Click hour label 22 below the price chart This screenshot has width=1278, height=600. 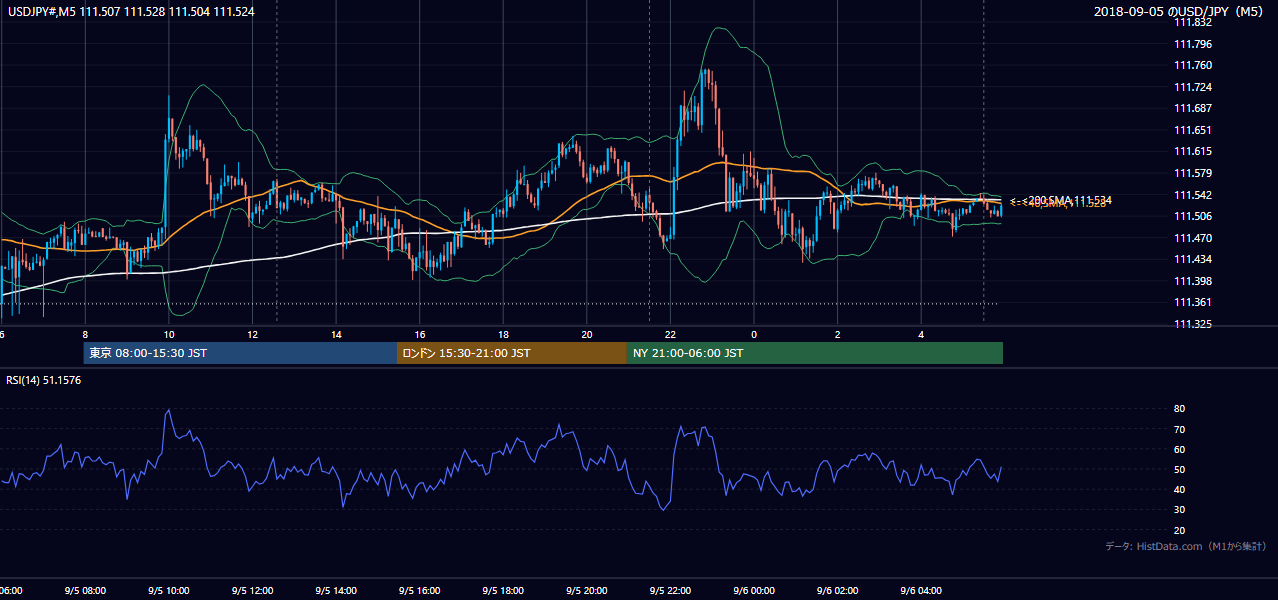[670, 335]
